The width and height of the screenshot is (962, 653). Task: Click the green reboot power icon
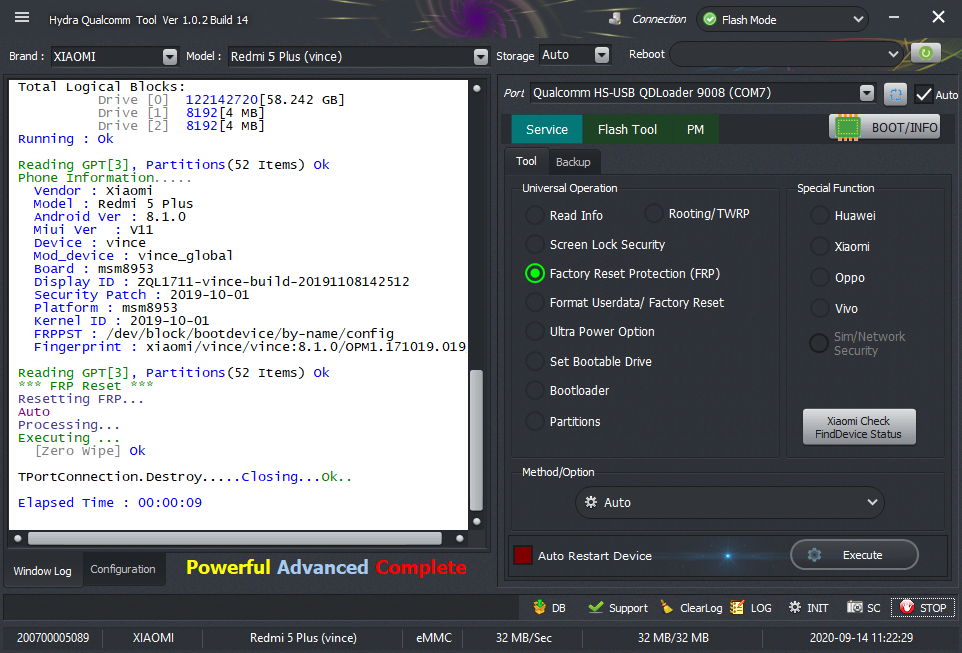click(x=925, y=53)
